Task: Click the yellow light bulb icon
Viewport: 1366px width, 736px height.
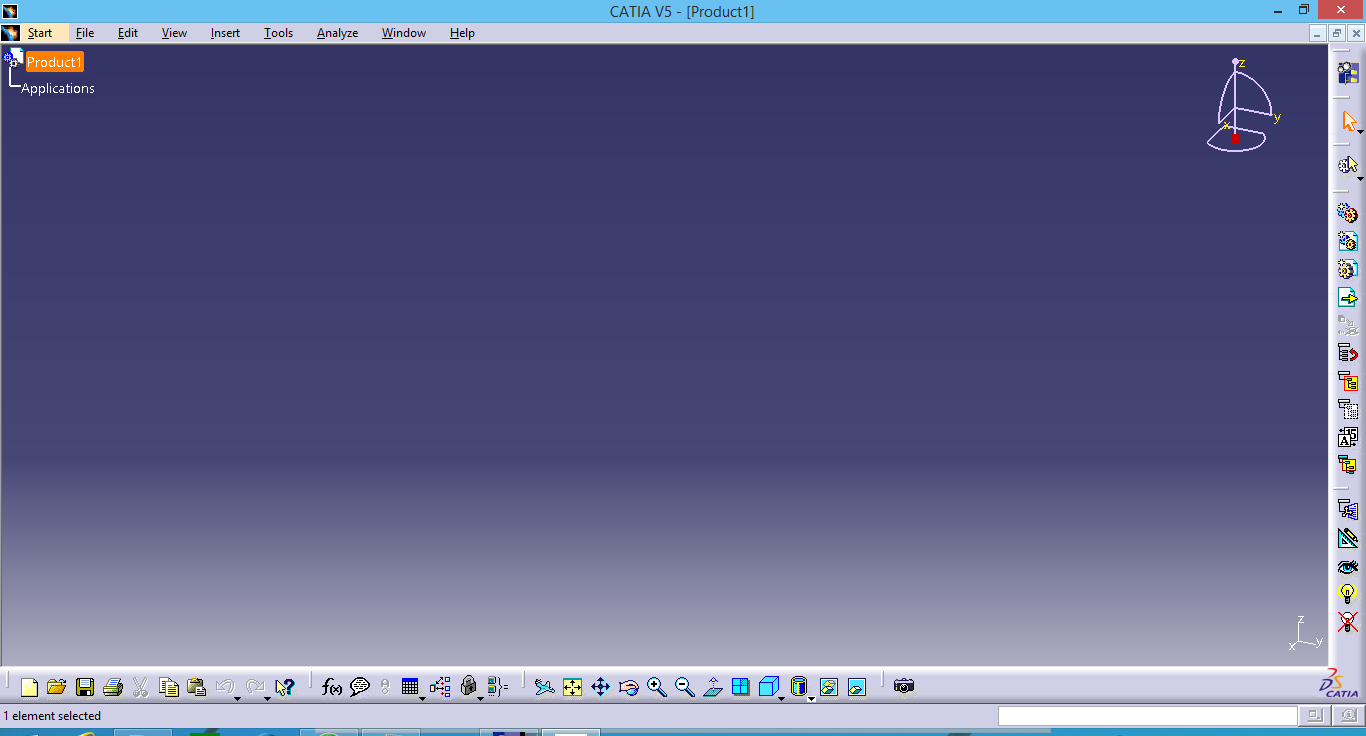Action: coord(1348,594)
